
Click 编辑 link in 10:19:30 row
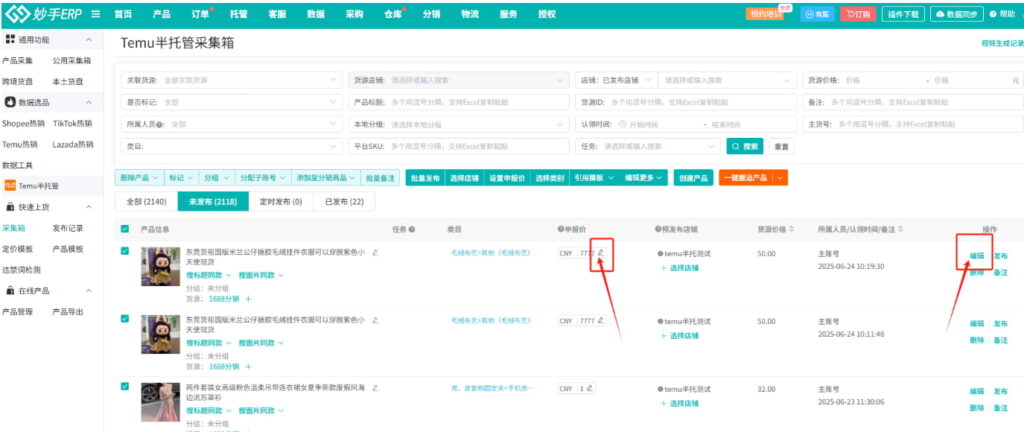pyautogui.click(x=977, y=256)
